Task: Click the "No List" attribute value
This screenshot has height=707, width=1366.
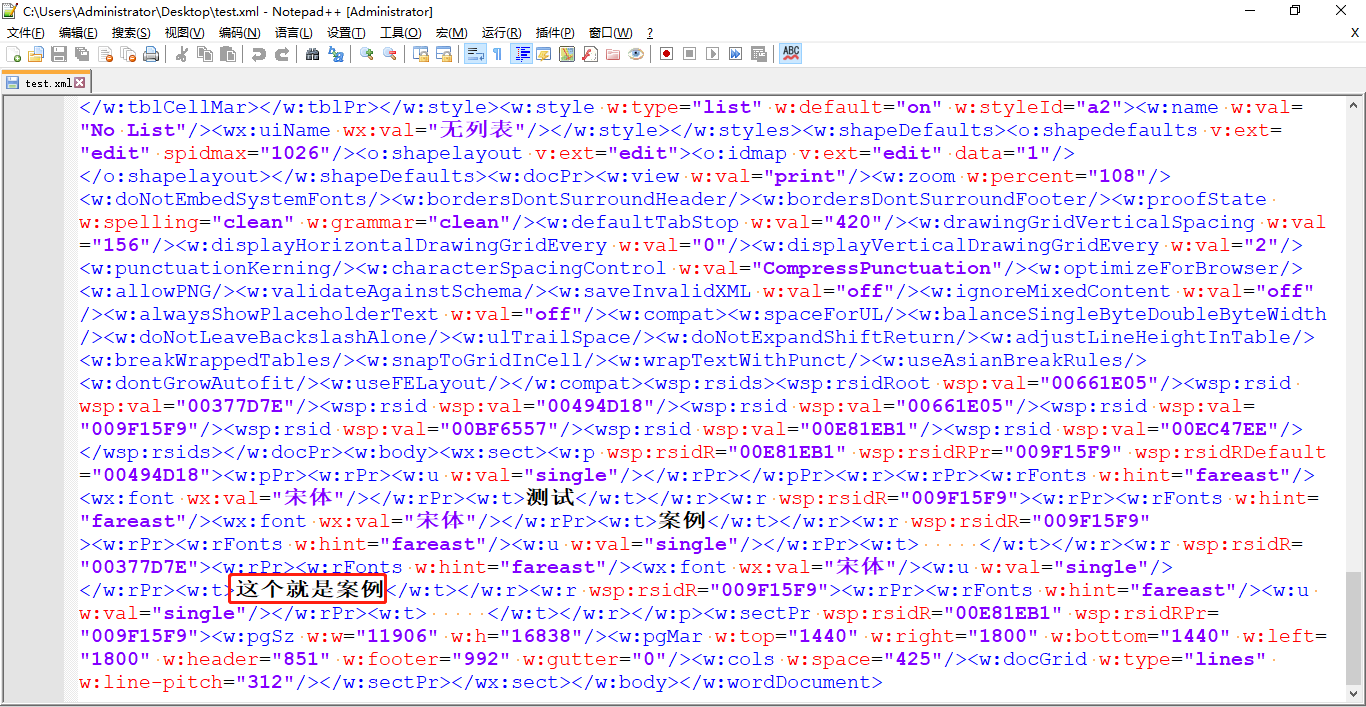Action: (135, 130)
